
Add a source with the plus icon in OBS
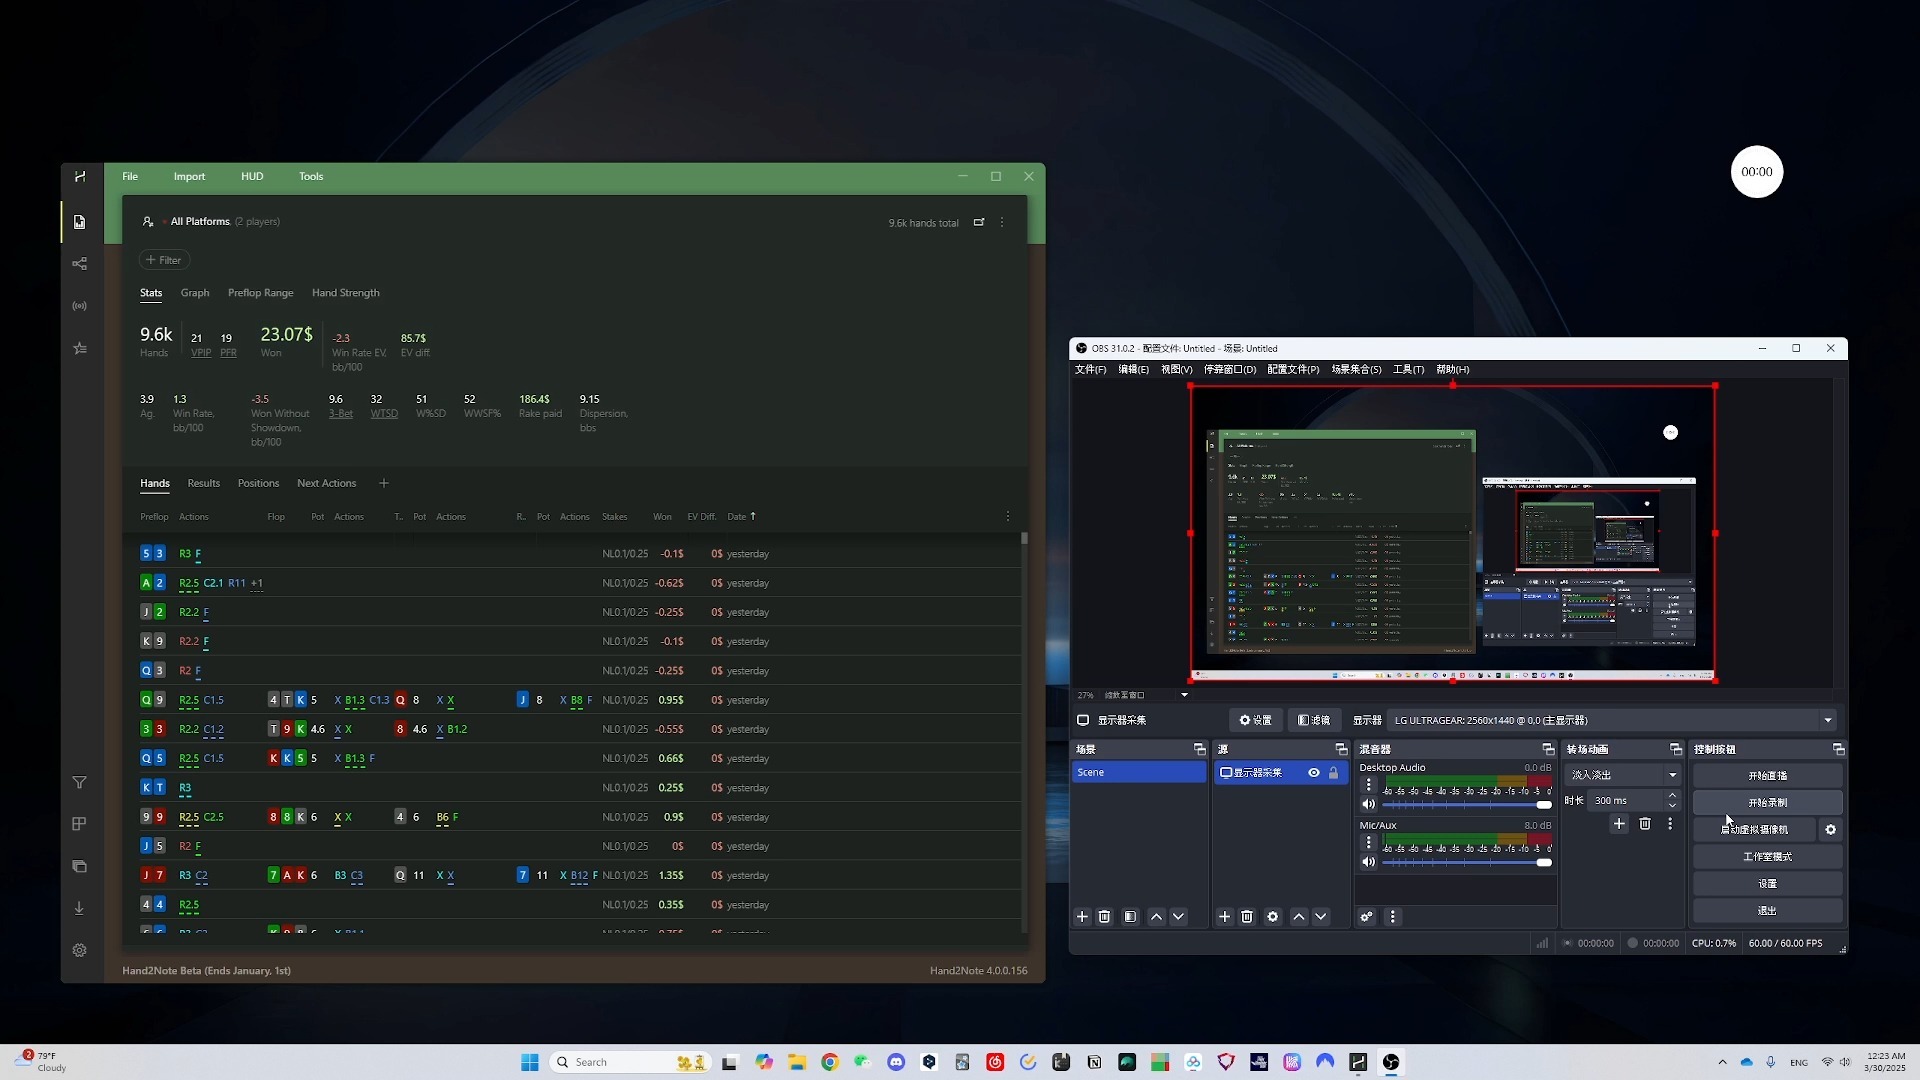[1224, 916]
